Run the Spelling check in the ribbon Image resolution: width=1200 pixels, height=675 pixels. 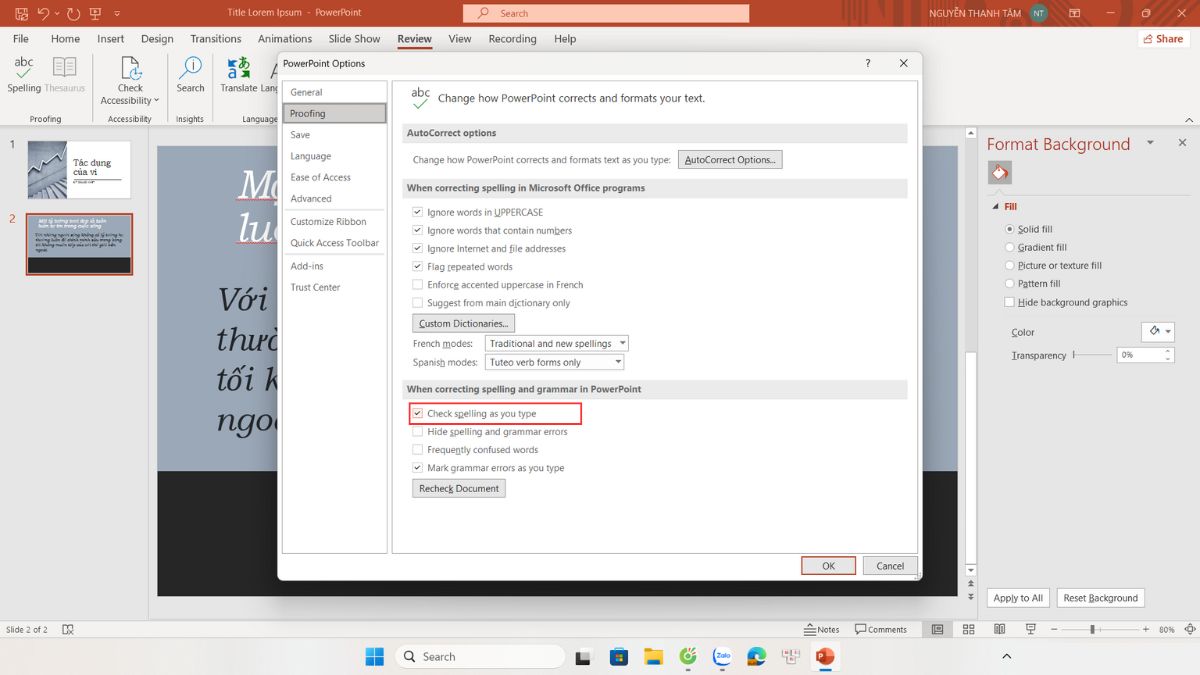(x=24, y=75)
